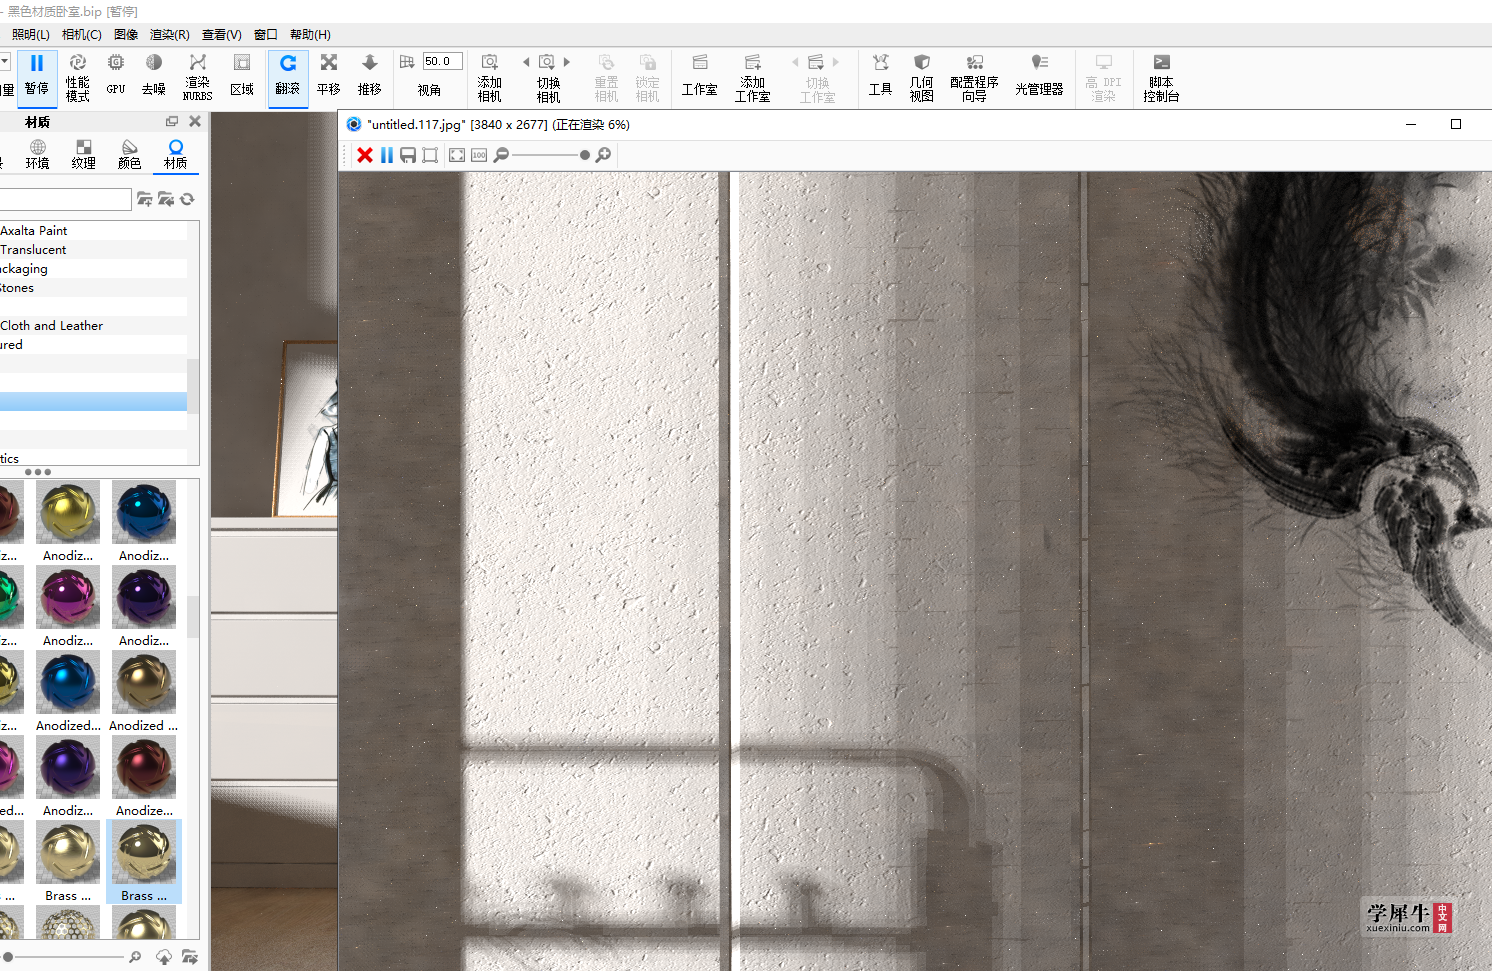Open the 光管理器 light manager

tap(1039, 77)
